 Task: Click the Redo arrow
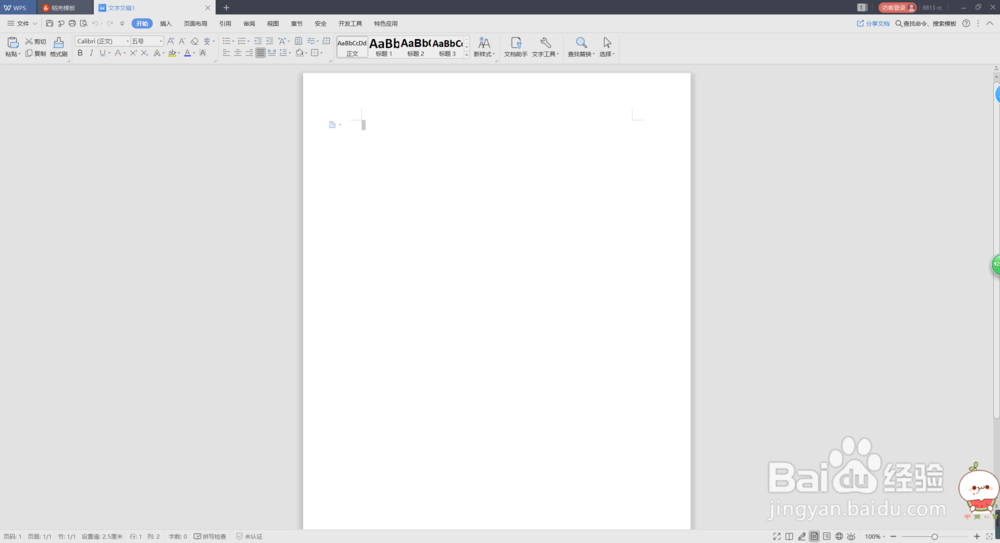coord(110,24)
